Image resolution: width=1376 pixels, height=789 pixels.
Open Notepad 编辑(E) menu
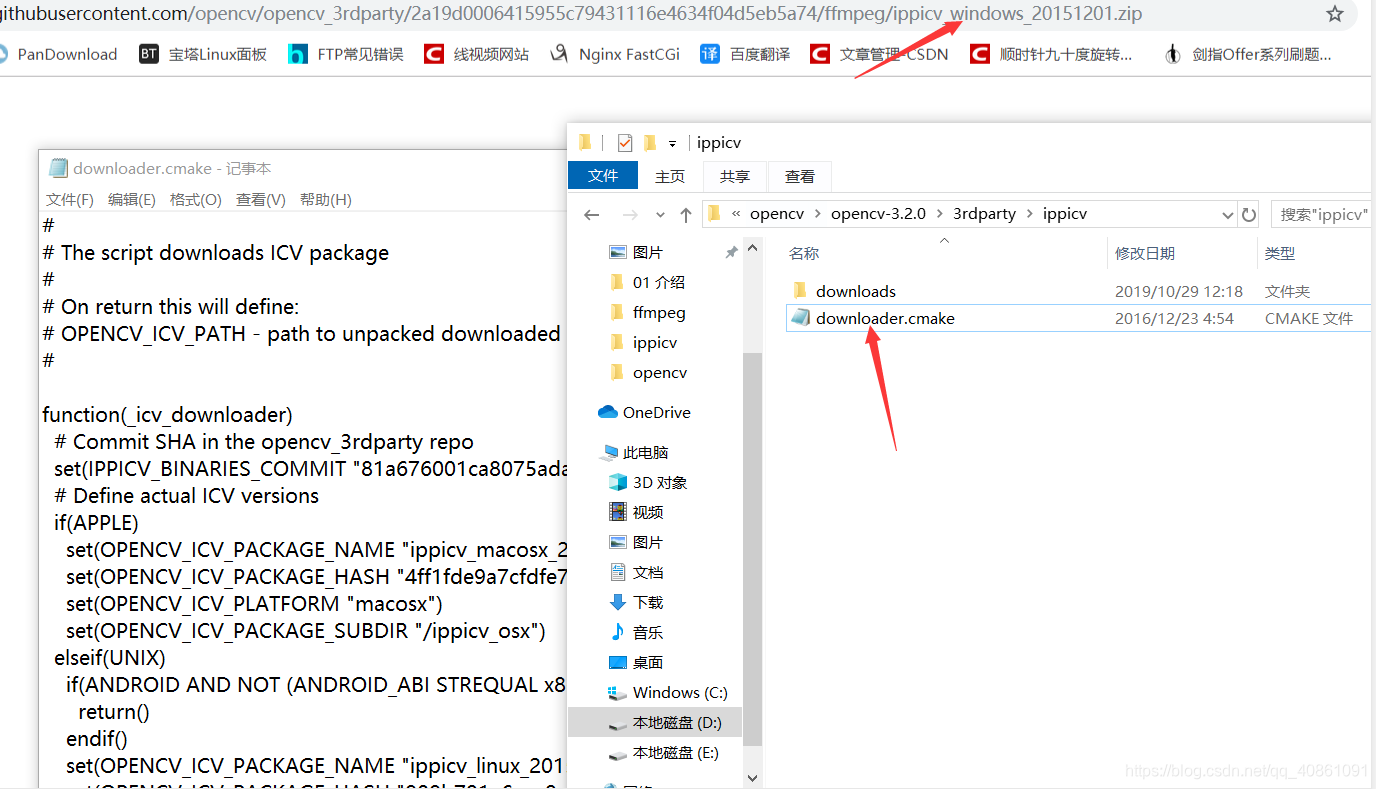[x=132, y=199]
